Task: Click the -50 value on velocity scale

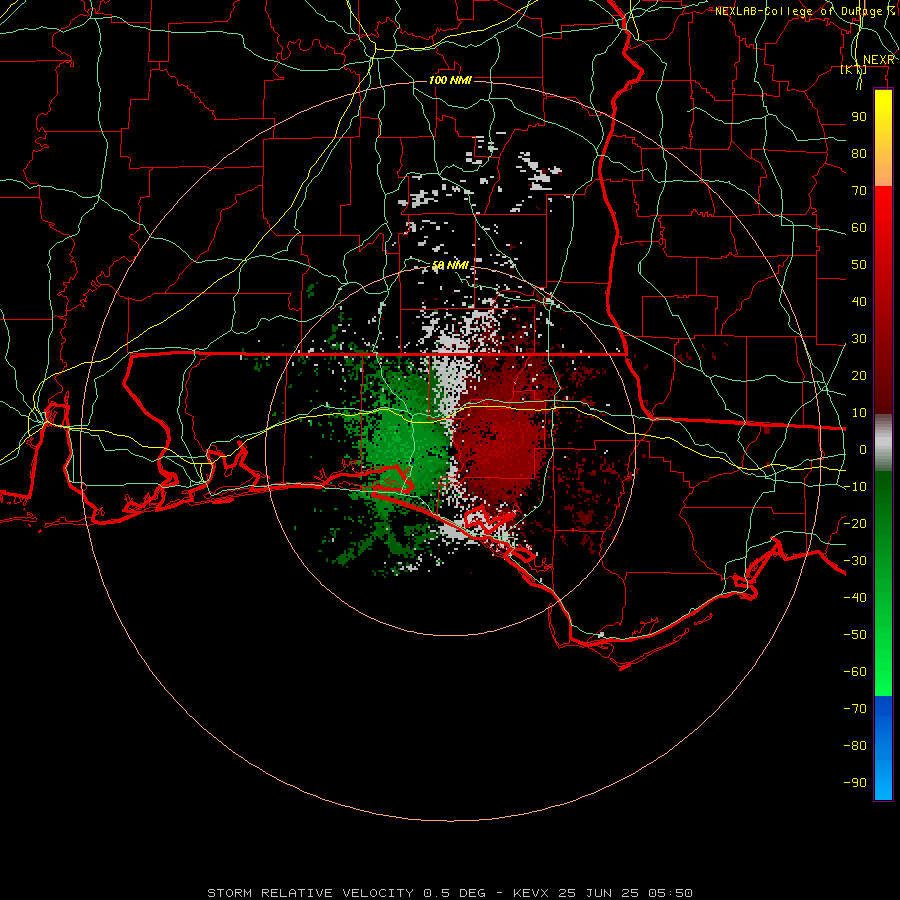Action: pos(855,635)
